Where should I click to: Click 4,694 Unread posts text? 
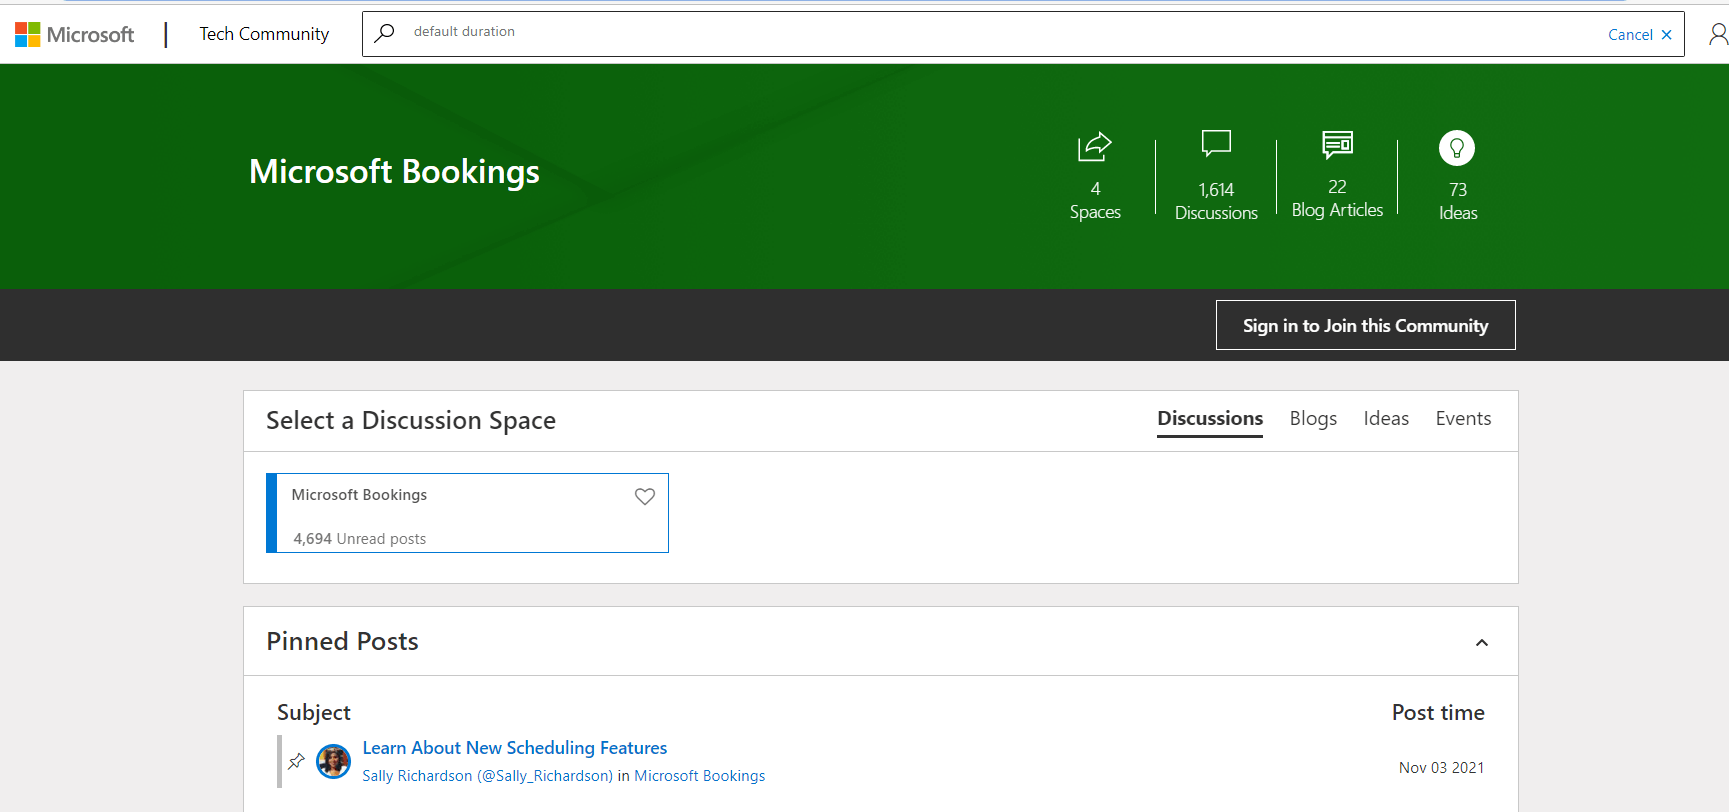pos(360,539)
